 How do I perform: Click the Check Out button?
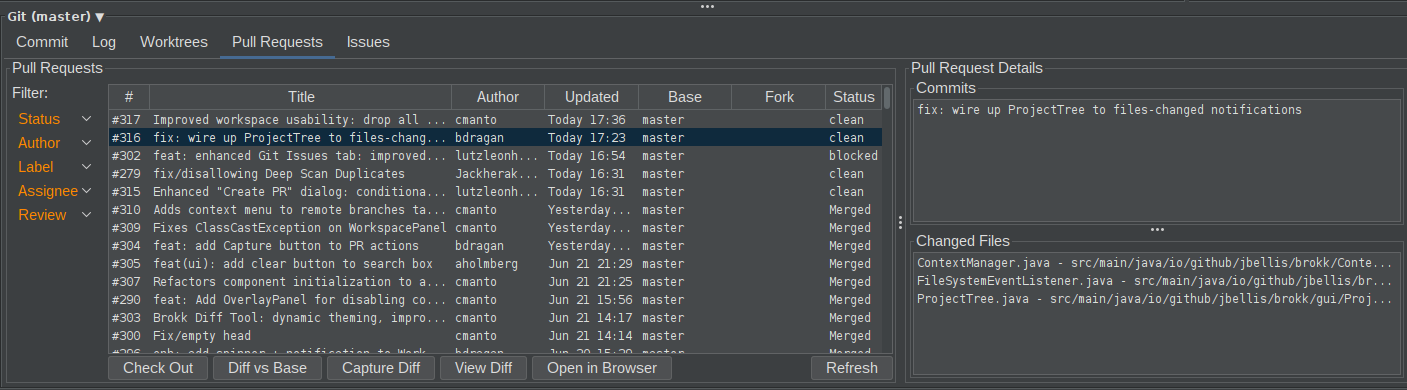pyautogui.click(x=158, y=368)
